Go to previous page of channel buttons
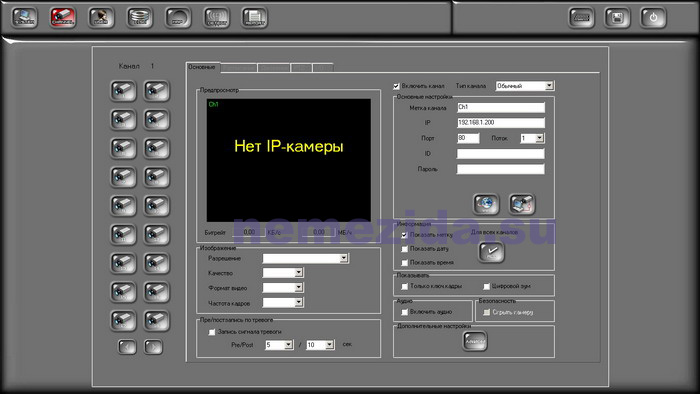The width and height of the screenshot is (700, 394). tap(127, 347)
